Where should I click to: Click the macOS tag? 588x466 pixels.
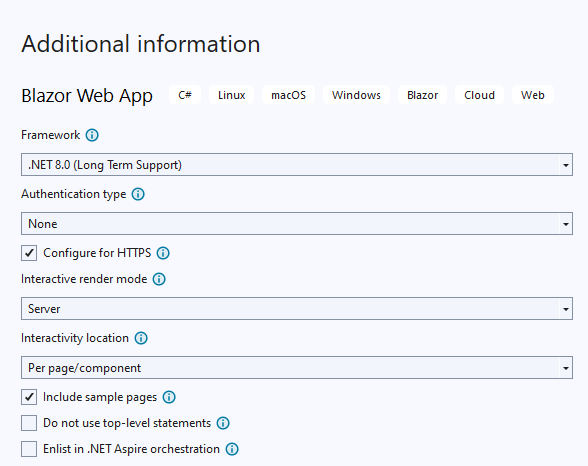click(288, 95)
